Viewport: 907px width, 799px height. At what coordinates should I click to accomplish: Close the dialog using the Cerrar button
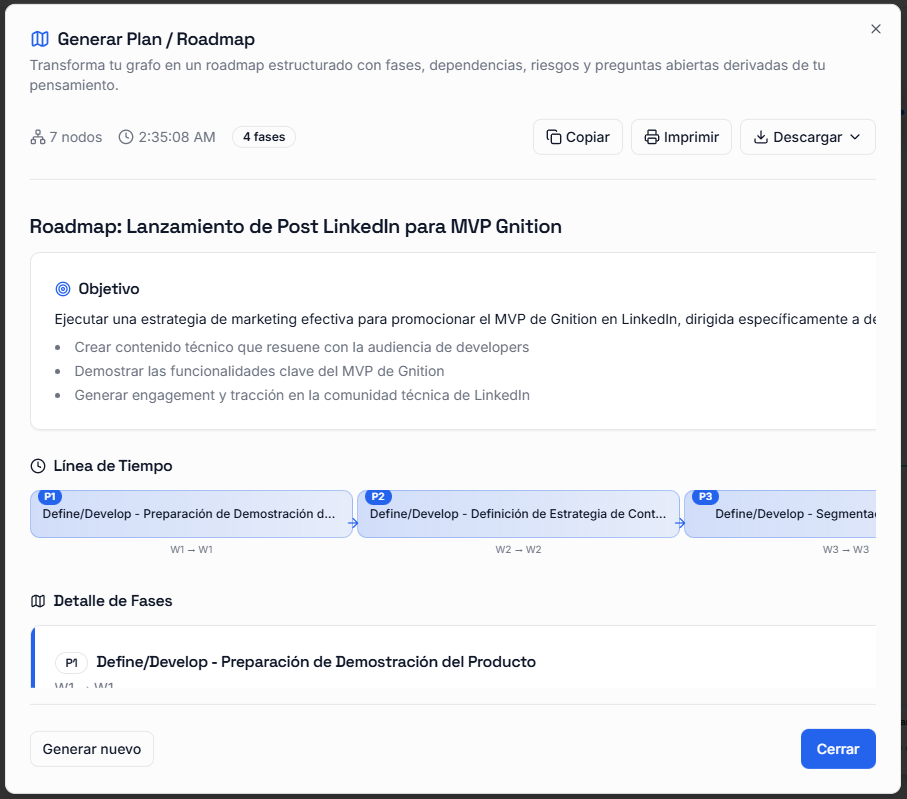tap(838, 748)
